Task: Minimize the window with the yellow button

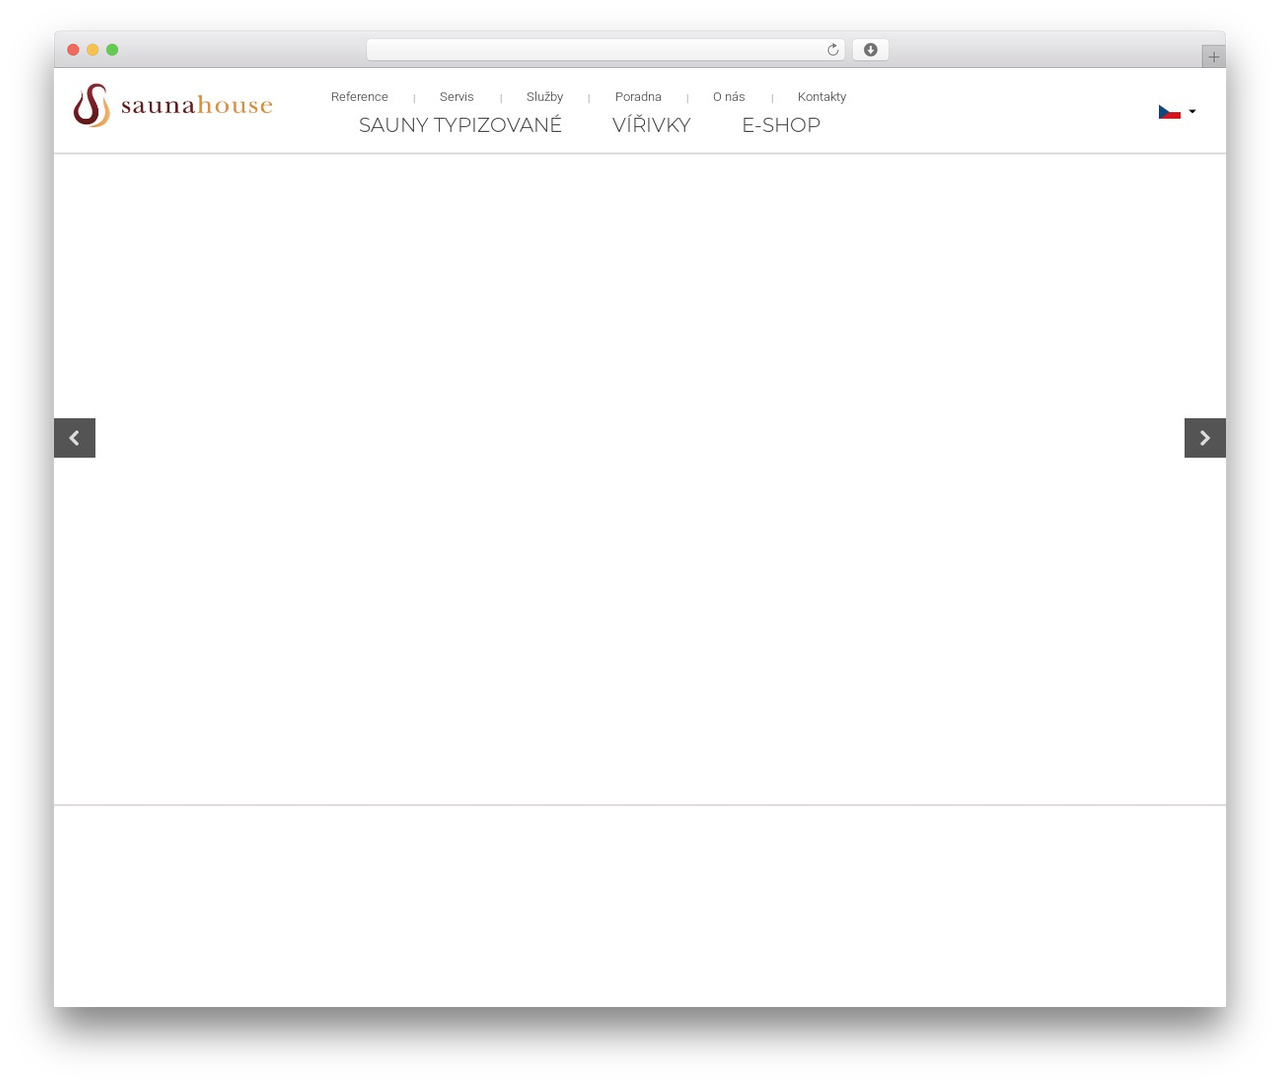Action: coord(93,50)
